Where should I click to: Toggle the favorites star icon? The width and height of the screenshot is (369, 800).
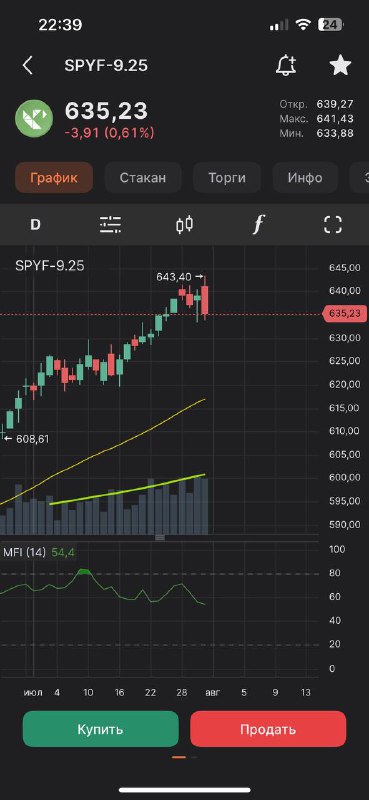[x=340, y=65]
